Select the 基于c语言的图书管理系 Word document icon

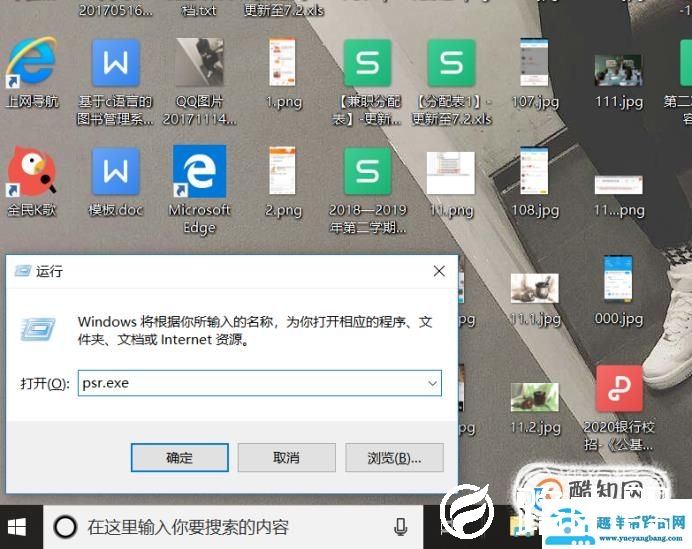point(116,63)
